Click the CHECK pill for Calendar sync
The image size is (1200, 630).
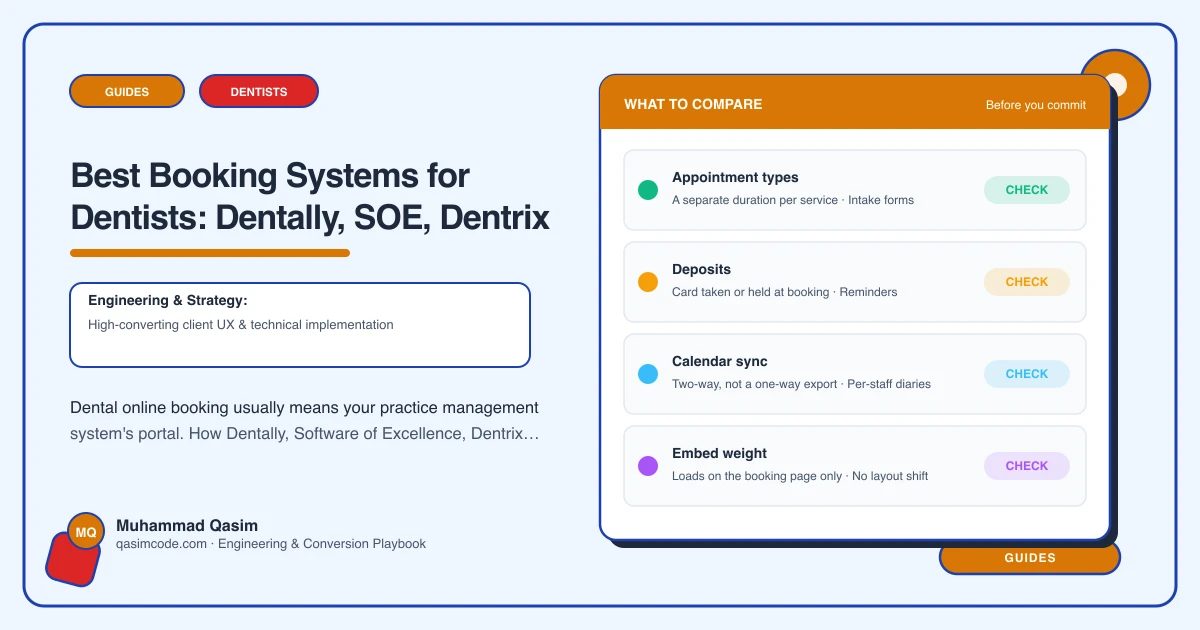[1027, 374]
